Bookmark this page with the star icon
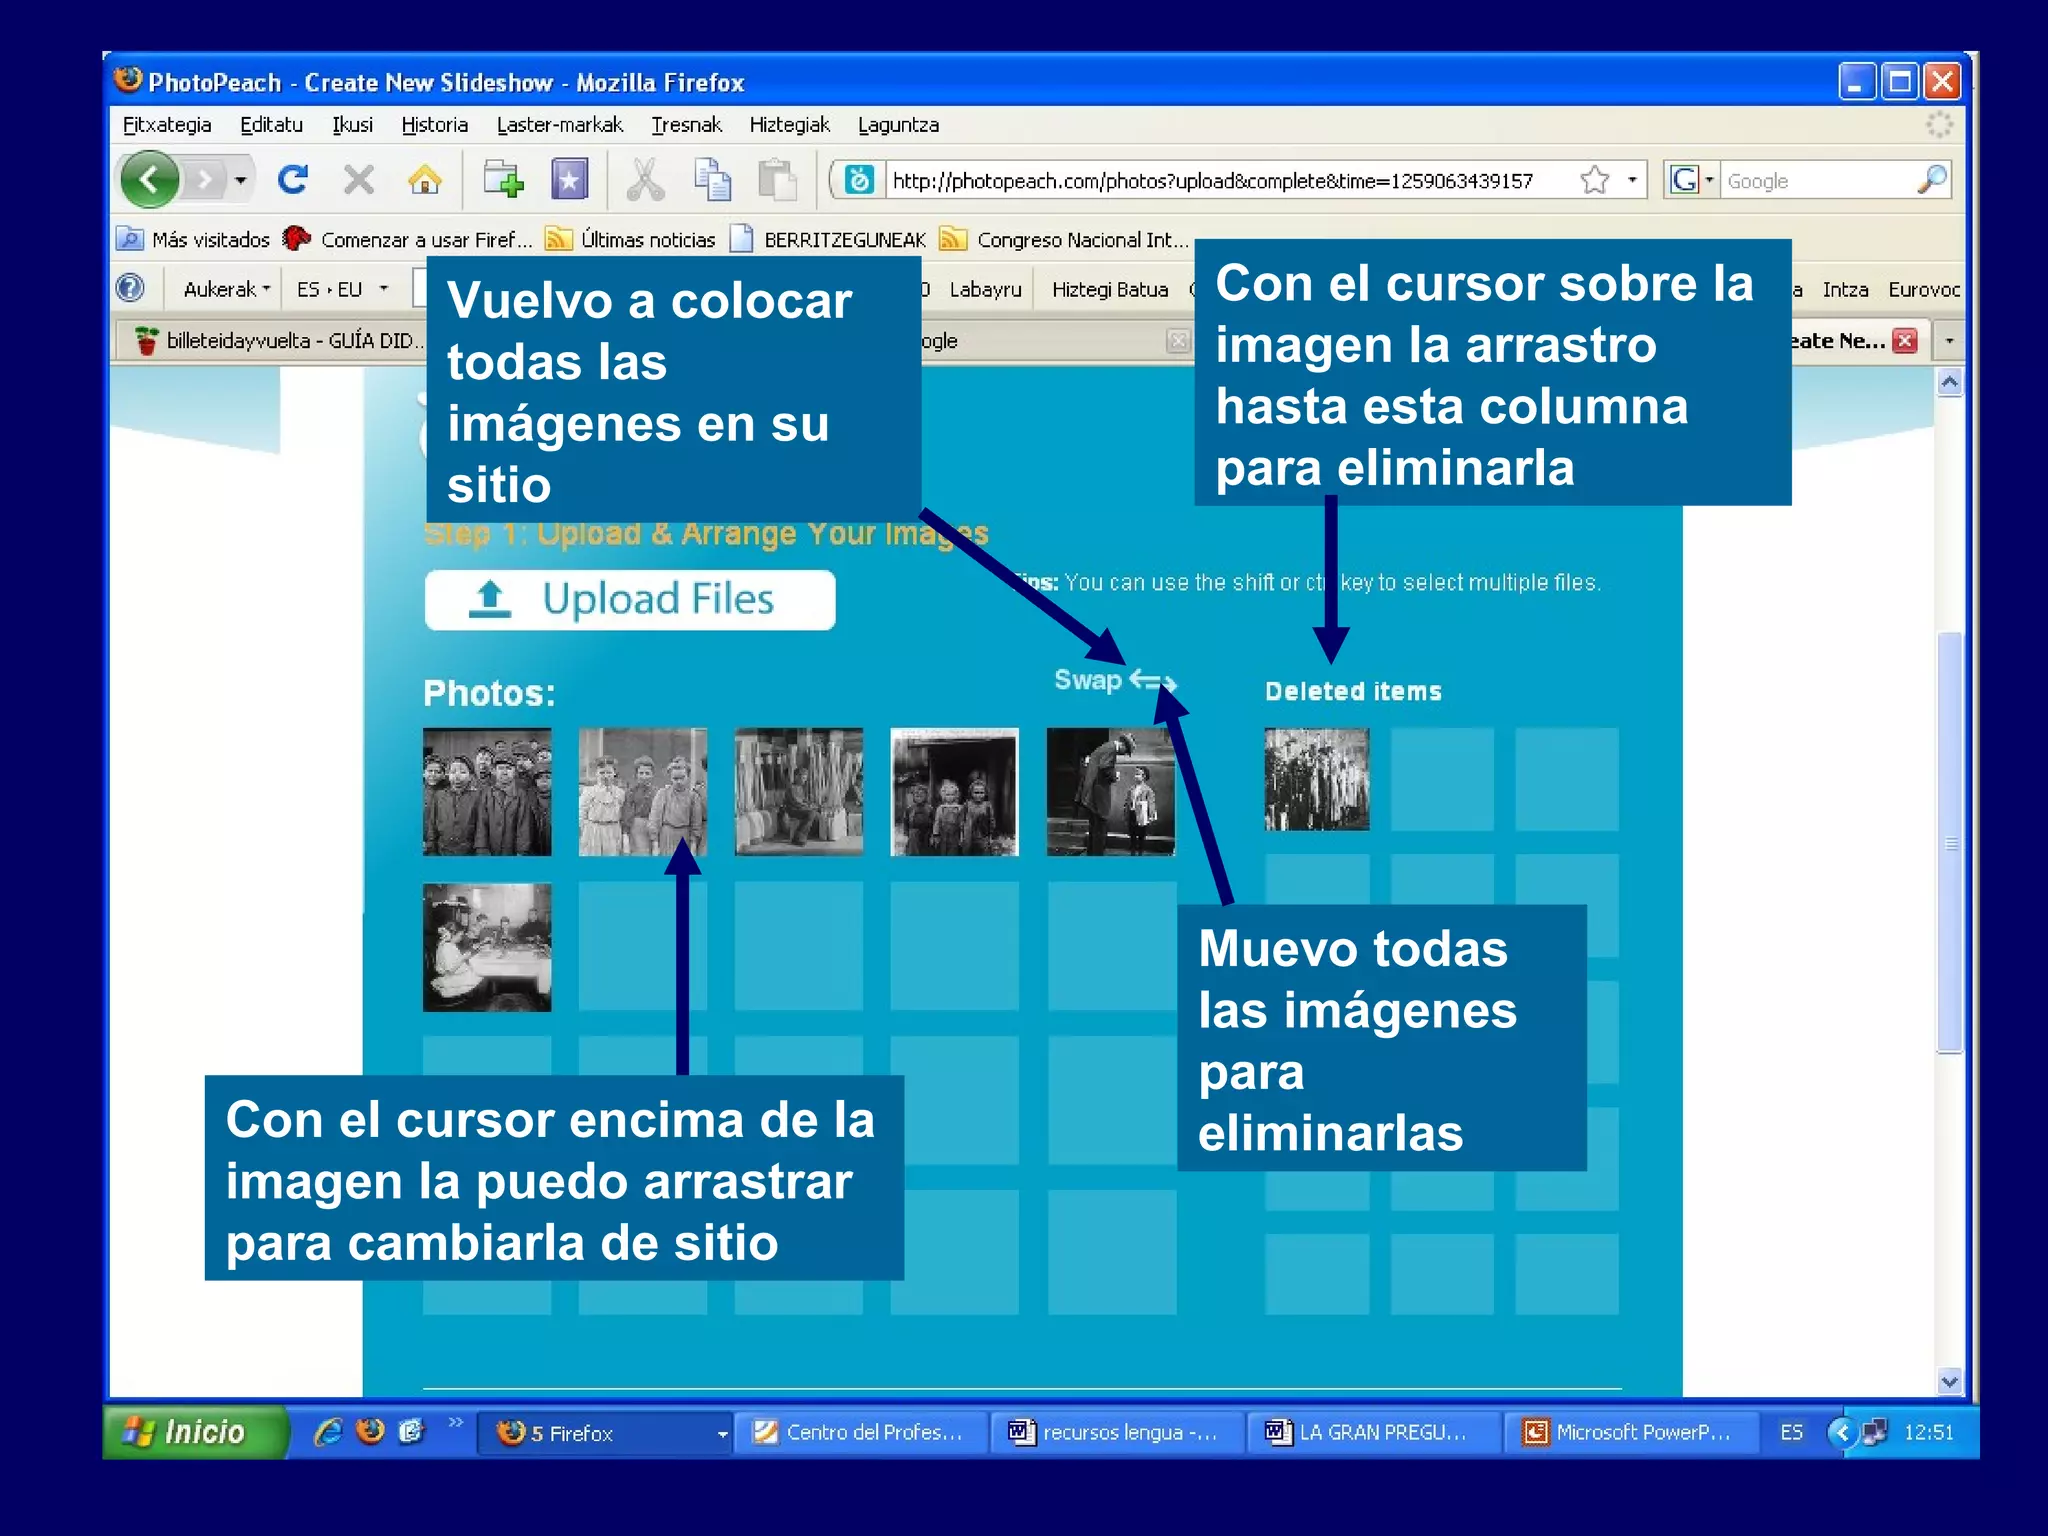 (x=1595, y=180)
